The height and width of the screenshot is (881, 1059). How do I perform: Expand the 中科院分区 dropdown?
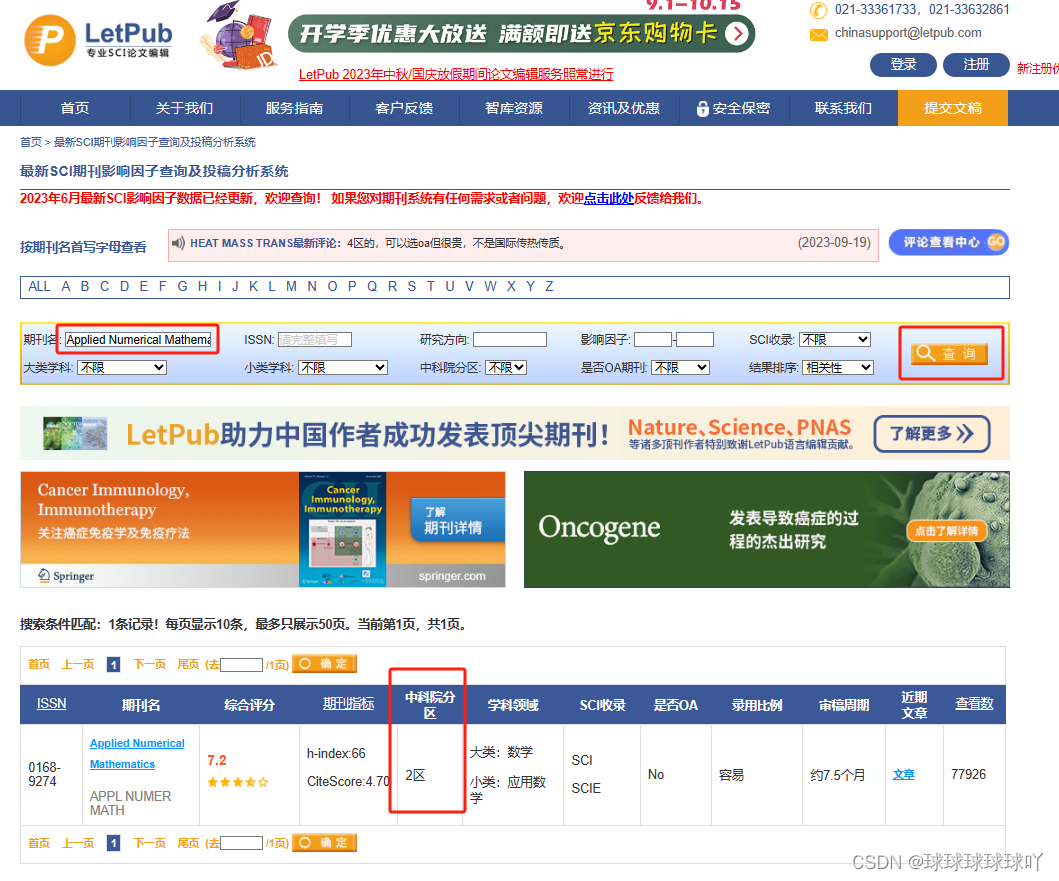click(x=506, y=368)
